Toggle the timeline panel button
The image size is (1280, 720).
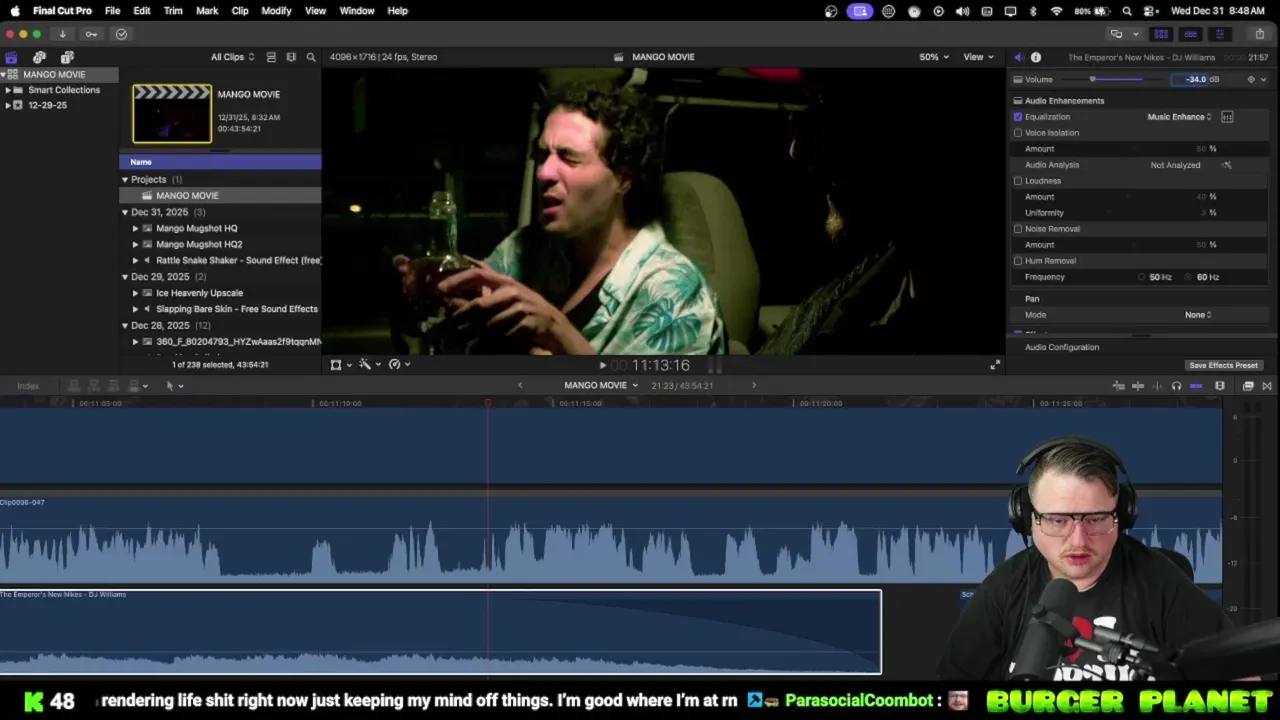point(1190,34)
